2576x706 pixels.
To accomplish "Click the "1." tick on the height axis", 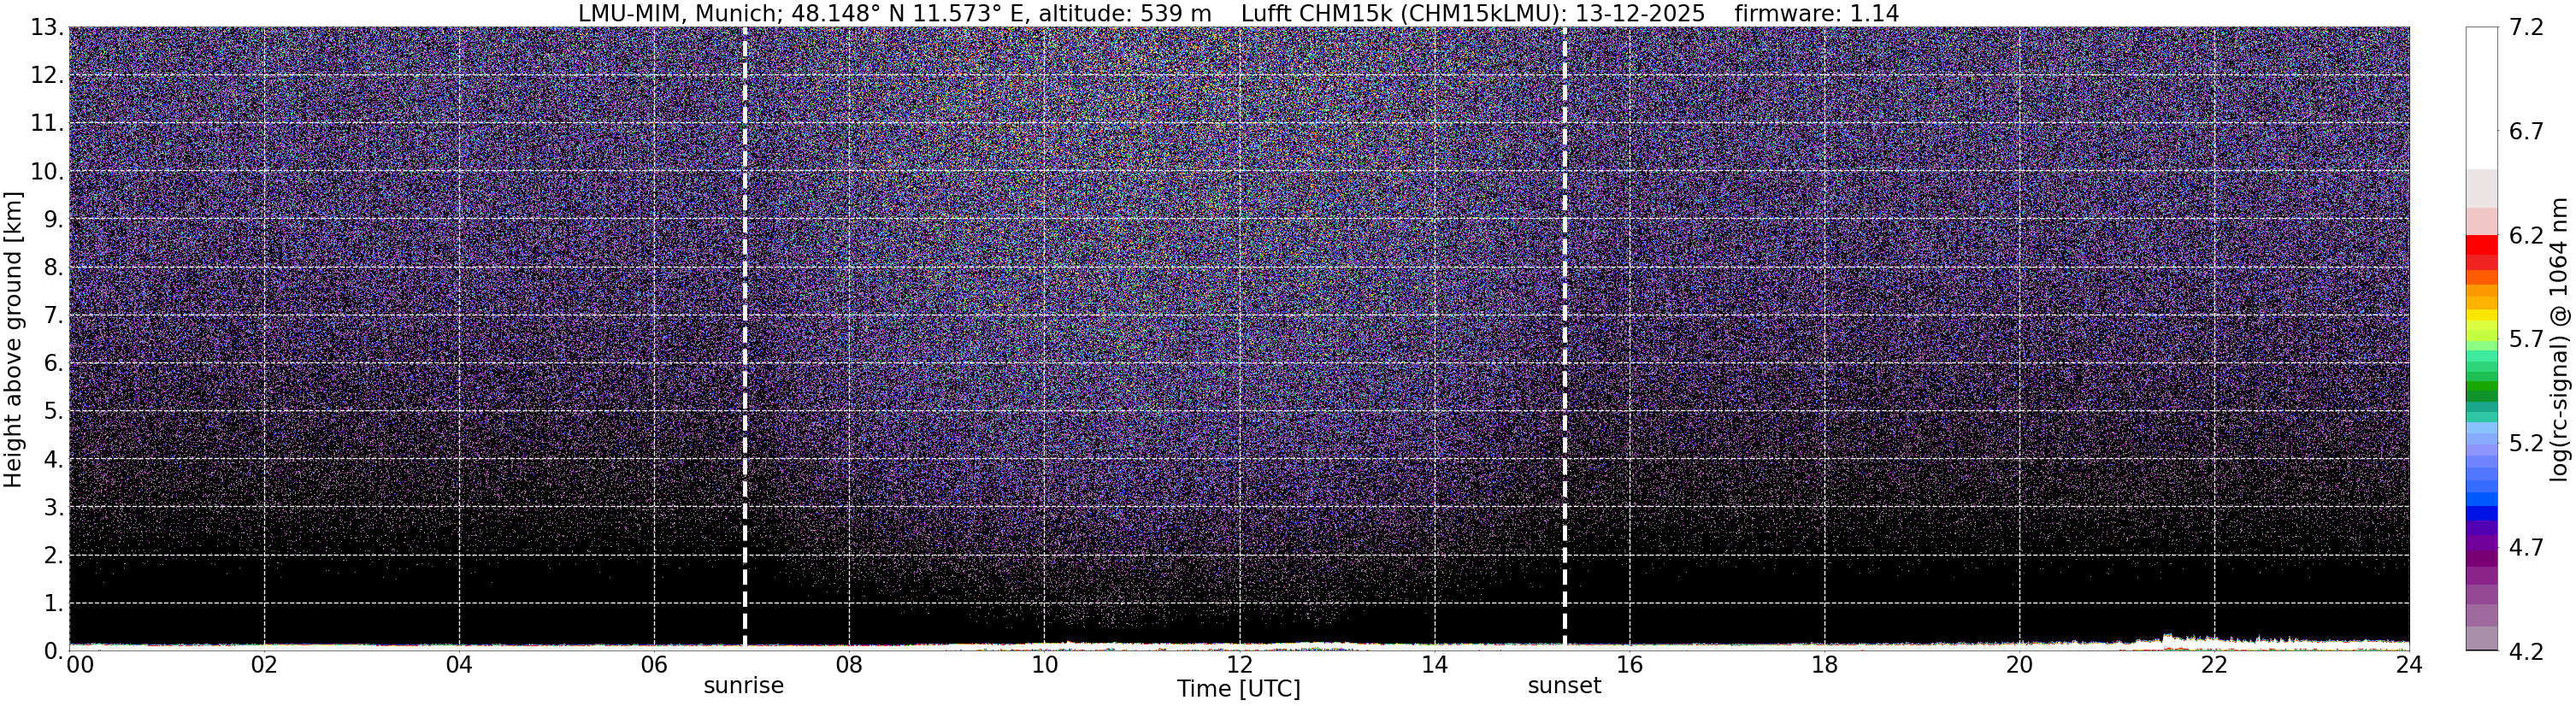I will point(53,604).
